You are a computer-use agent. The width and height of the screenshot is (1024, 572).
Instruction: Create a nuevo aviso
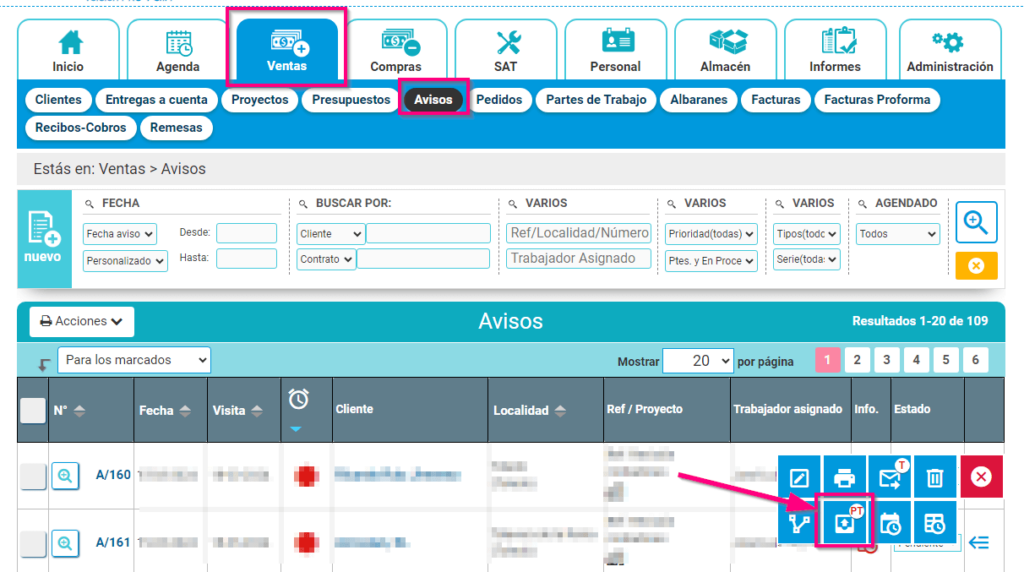click(44, 239)
